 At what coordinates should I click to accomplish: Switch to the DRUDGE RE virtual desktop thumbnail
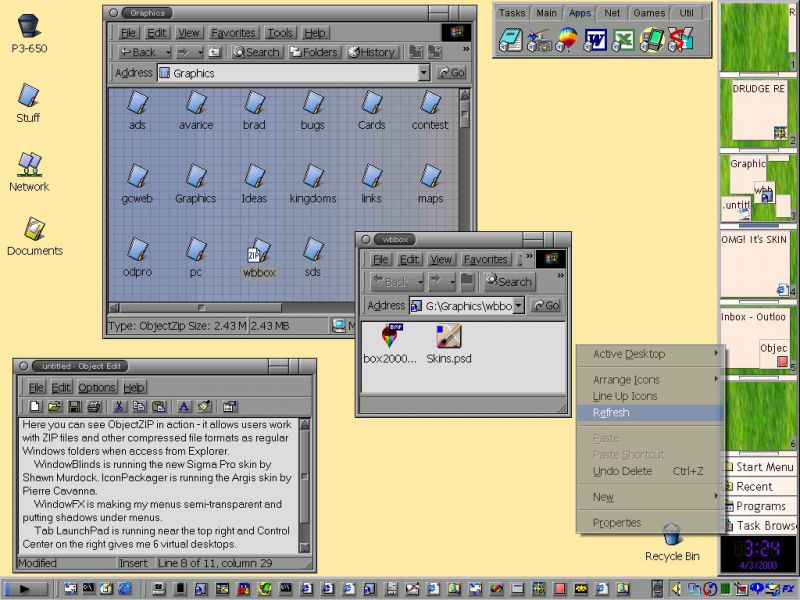tap(758, 111)
